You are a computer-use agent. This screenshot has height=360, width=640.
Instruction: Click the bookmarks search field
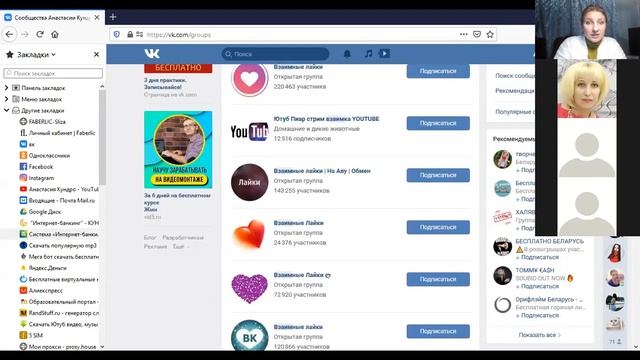point(53,73)
